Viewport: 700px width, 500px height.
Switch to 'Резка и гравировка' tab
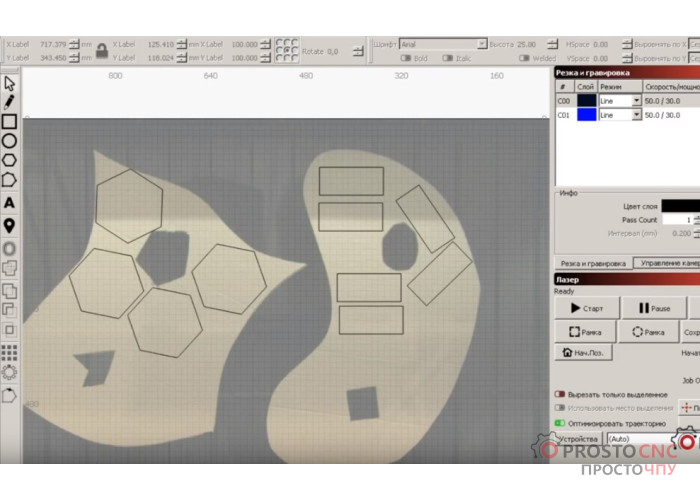pyautogui.click(x=591, y=263)
